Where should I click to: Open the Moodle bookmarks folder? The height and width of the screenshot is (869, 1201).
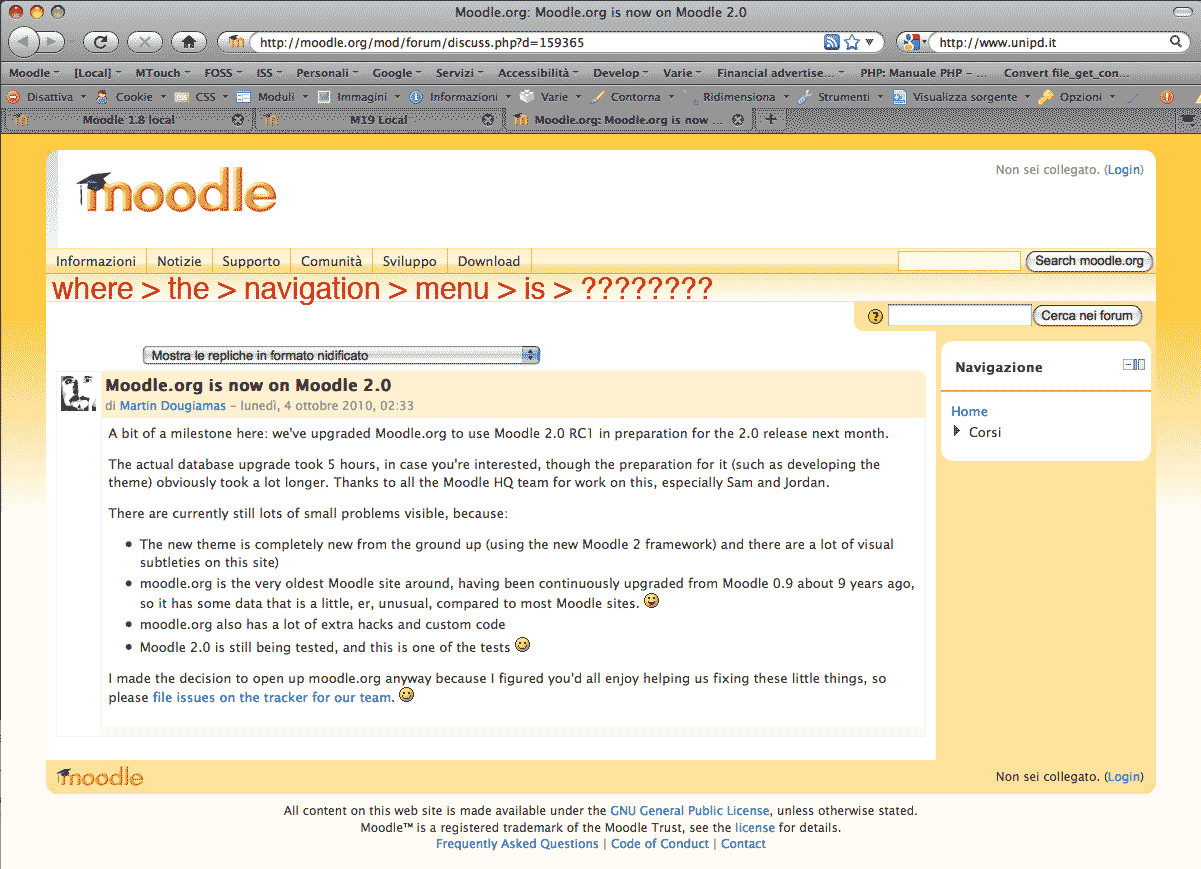click(35, 73)
